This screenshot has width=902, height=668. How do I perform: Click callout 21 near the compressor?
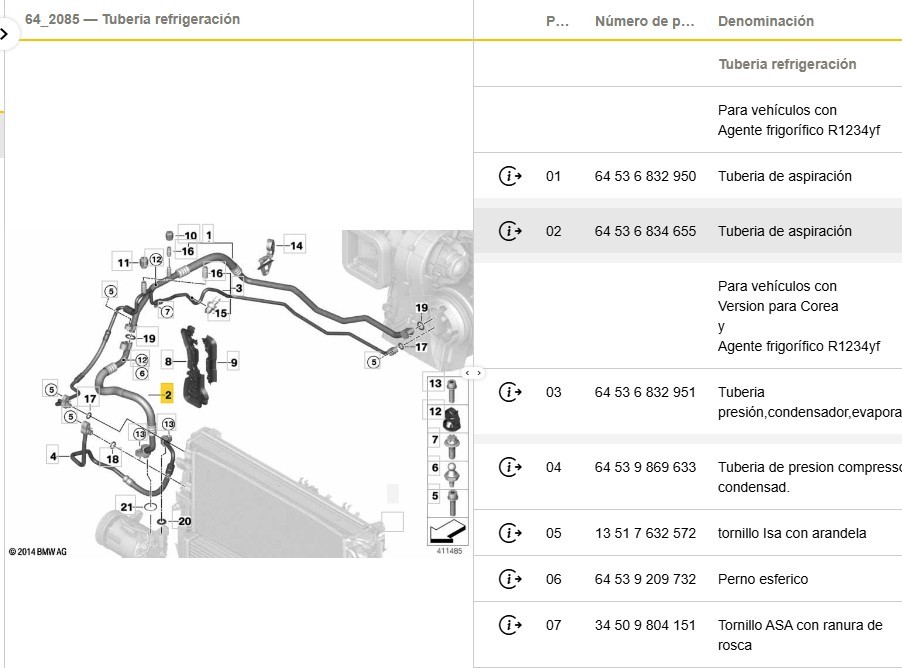click(126, 507)
